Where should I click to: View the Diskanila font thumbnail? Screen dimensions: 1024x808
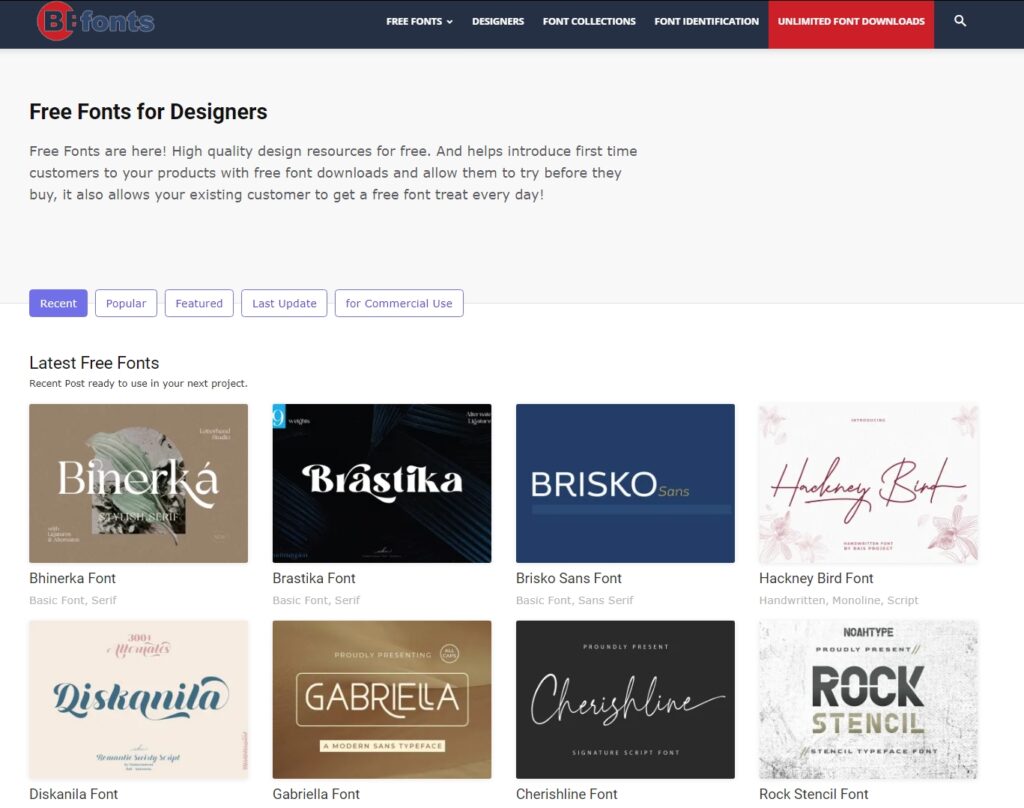tap(138, 699)
